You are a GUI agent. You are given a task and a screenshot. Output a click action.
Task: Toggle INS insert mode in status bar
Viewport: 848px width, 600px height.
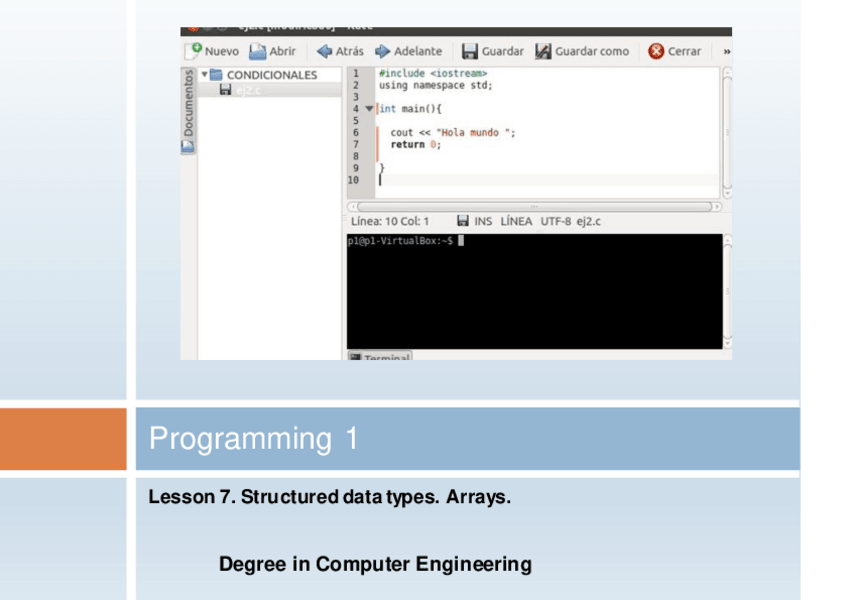pos(483,221)
